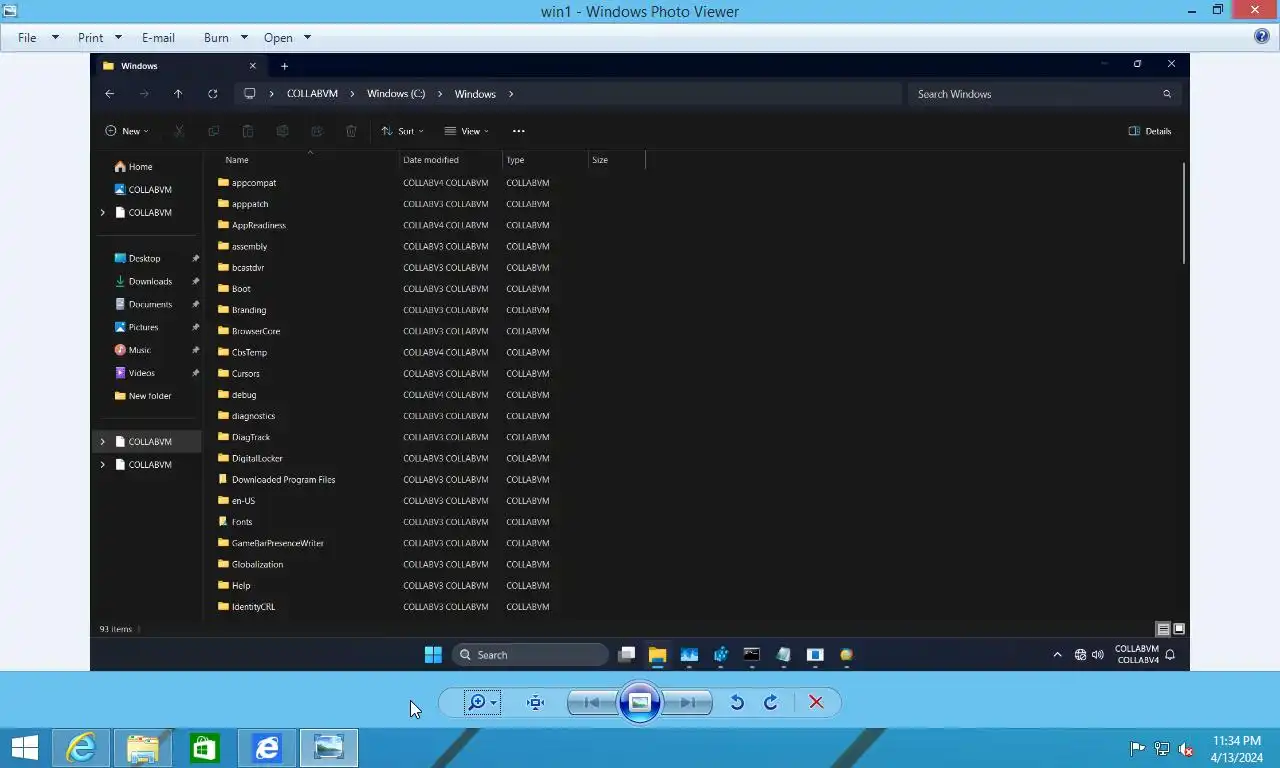1280x768 pixels.
Task: Toggle the Details pane button
Action: click(x=1150, y=131)
